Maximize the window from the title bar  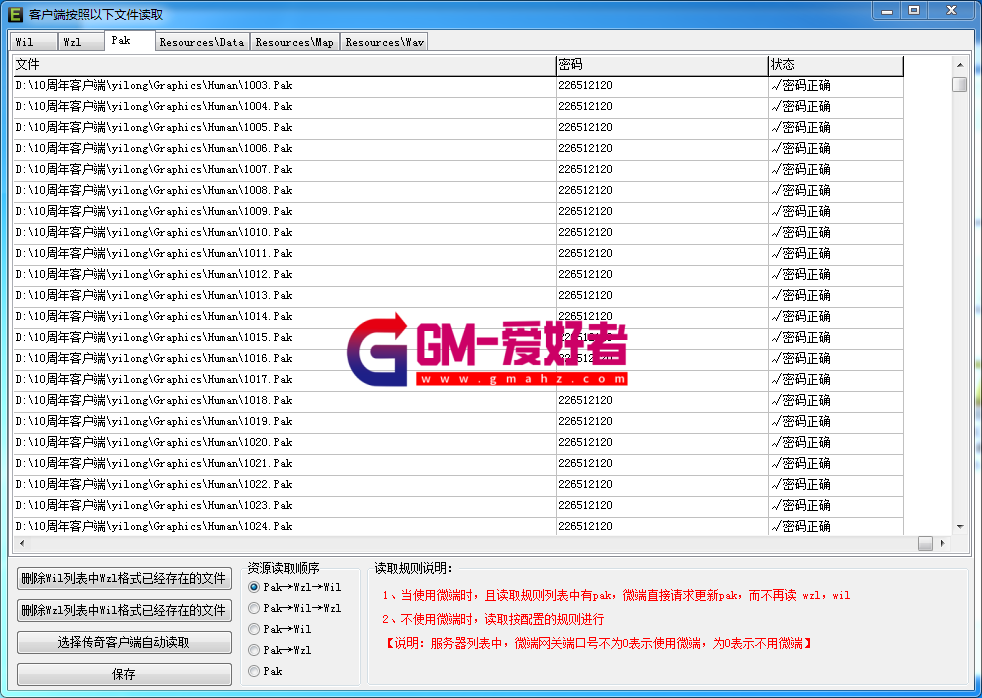[x=914, y=10]
